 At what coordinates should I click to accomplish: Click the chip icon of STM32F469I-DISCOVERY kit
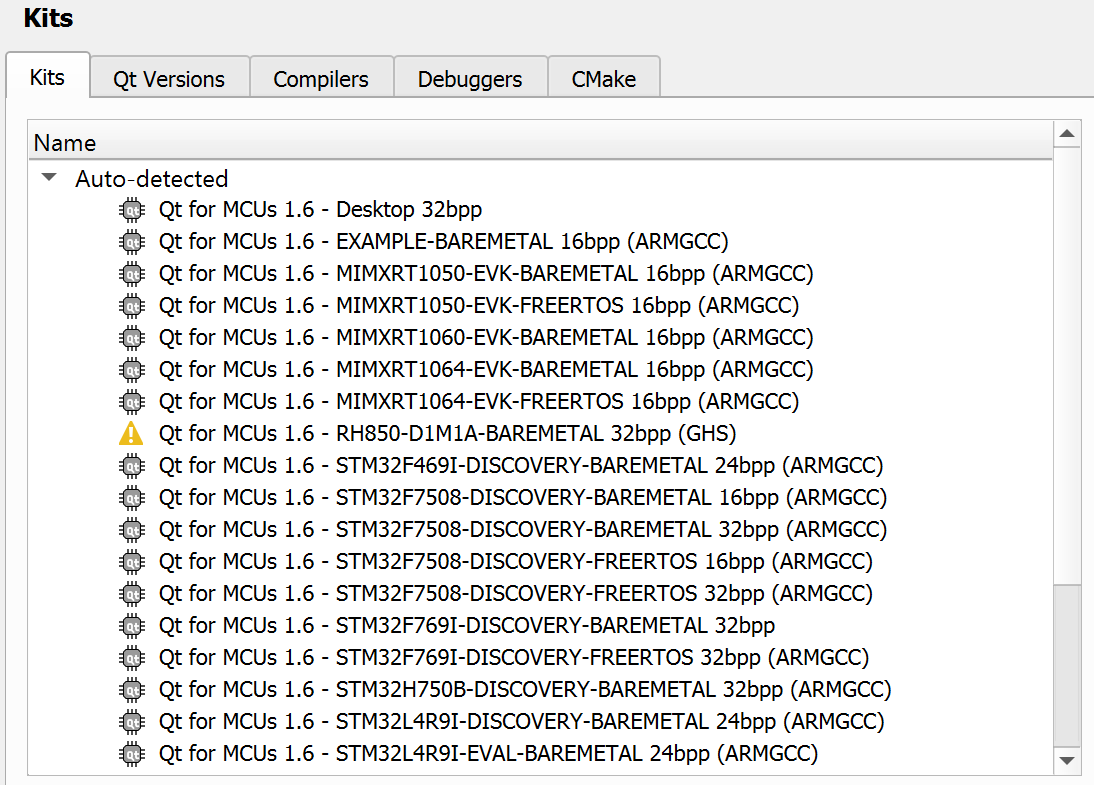tap(131, 466)
